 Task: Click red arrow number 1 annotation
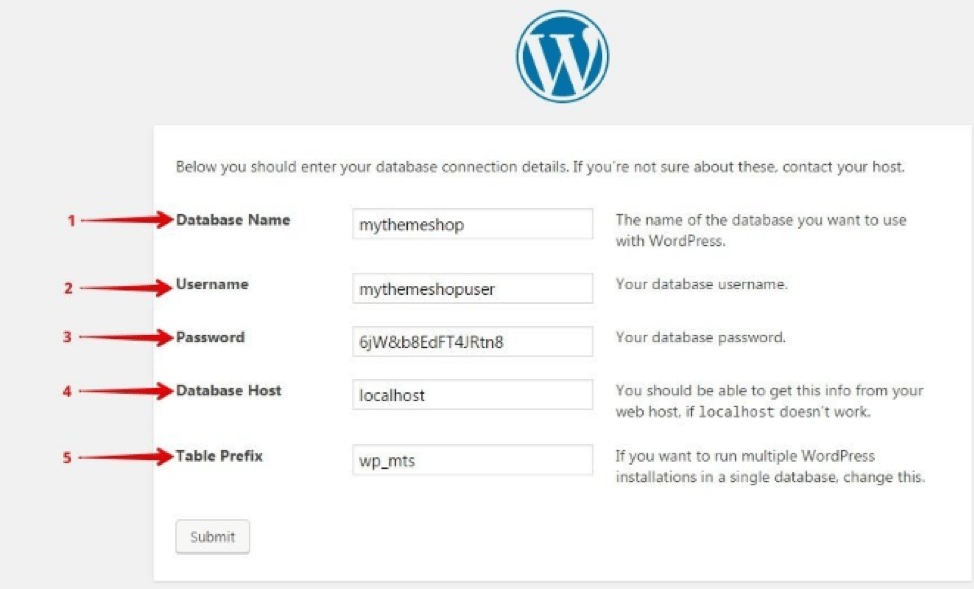click(121, 220)
